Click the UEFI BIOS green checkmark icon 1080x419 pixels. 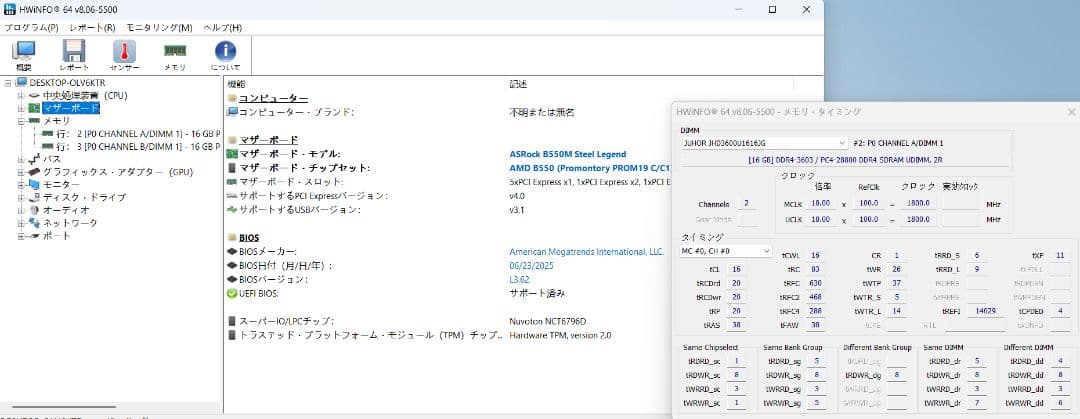[232, 293]
